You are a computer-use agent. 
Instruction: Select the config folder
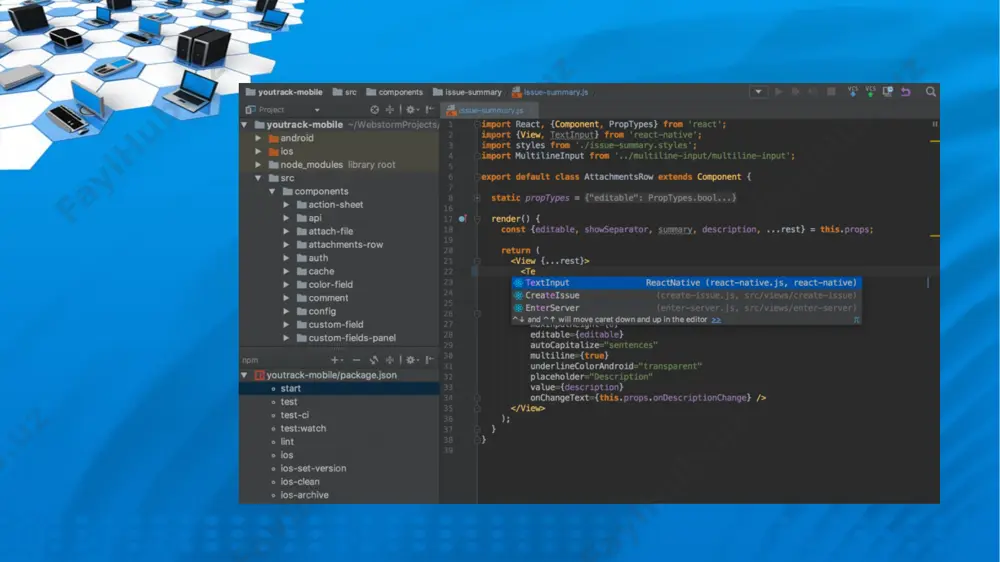(x=322, y=311)
